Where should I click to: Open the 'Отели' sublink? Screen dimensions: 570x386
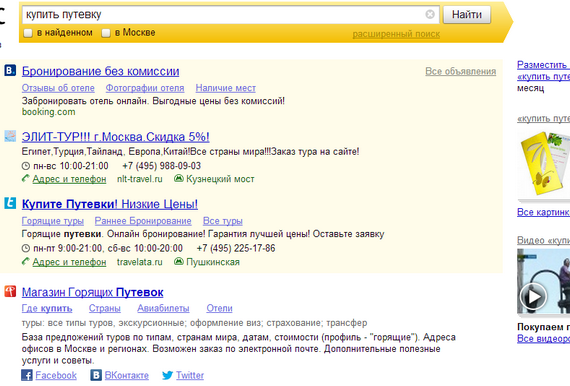pyautogui.click(x=220, y=308)
